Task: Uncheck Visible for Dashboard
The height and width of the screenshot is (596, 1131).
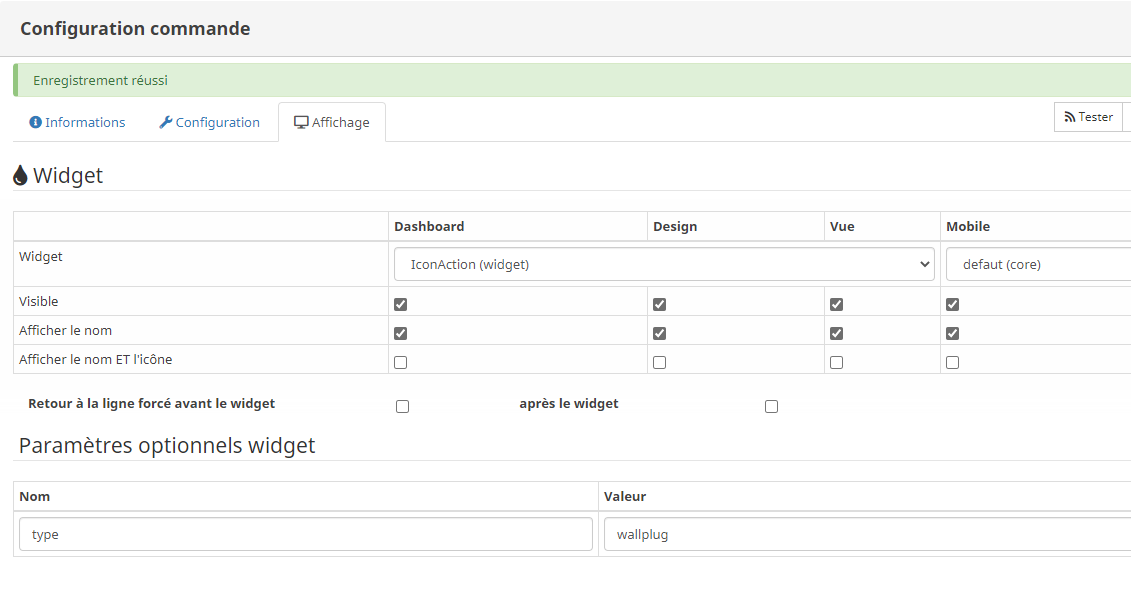Action: [401, 304]
